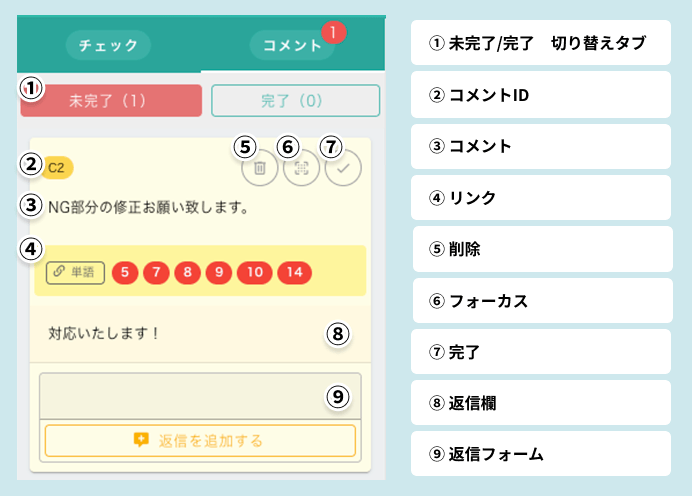Click the focus icon on comment card
Image resolution: width=692 pixels, height=496 pixels.
[x=301, y=169]
